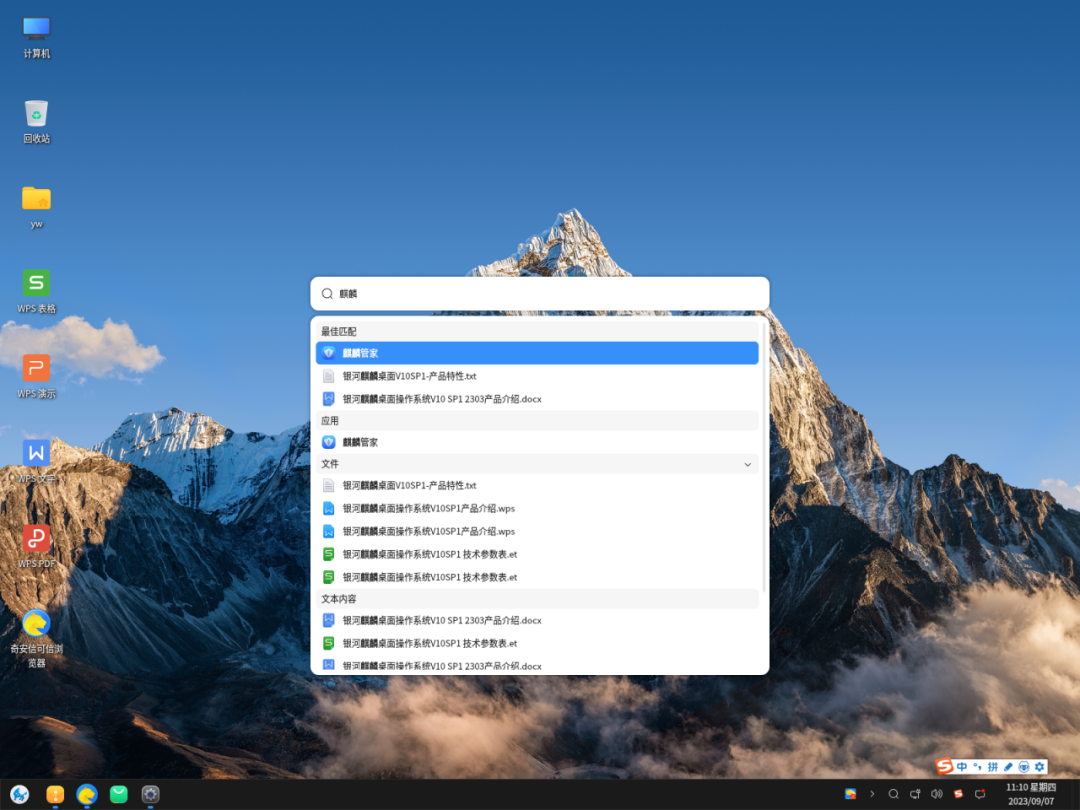Click the start menu icon in taskbar
1080x810 pixels.
coord(20,794)
